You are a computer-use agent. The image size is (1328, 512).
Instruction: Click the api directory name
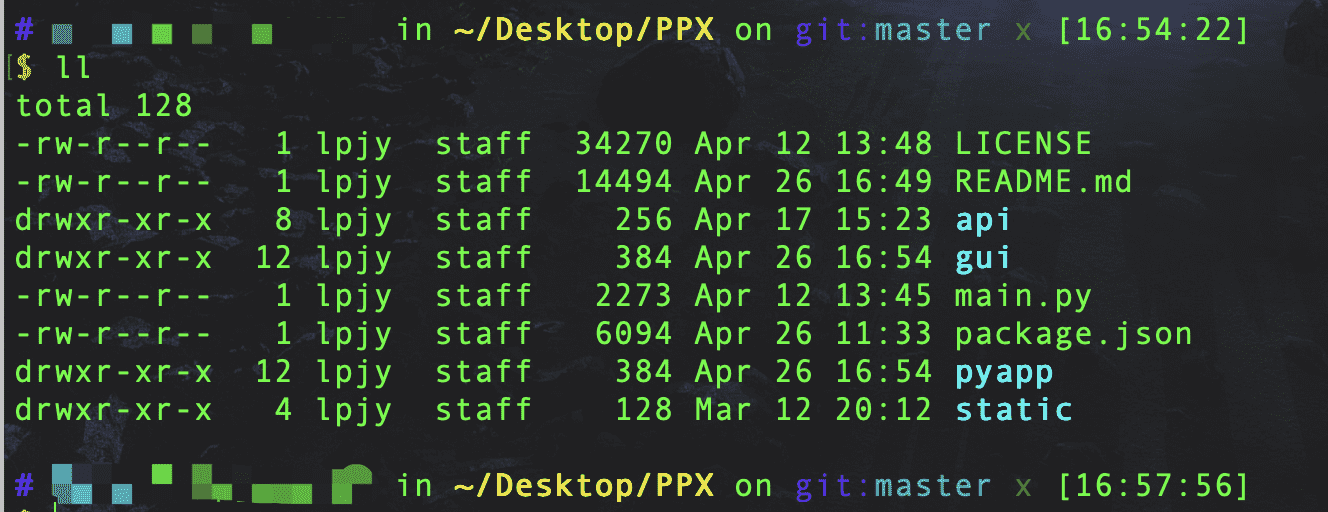(983, 220)
